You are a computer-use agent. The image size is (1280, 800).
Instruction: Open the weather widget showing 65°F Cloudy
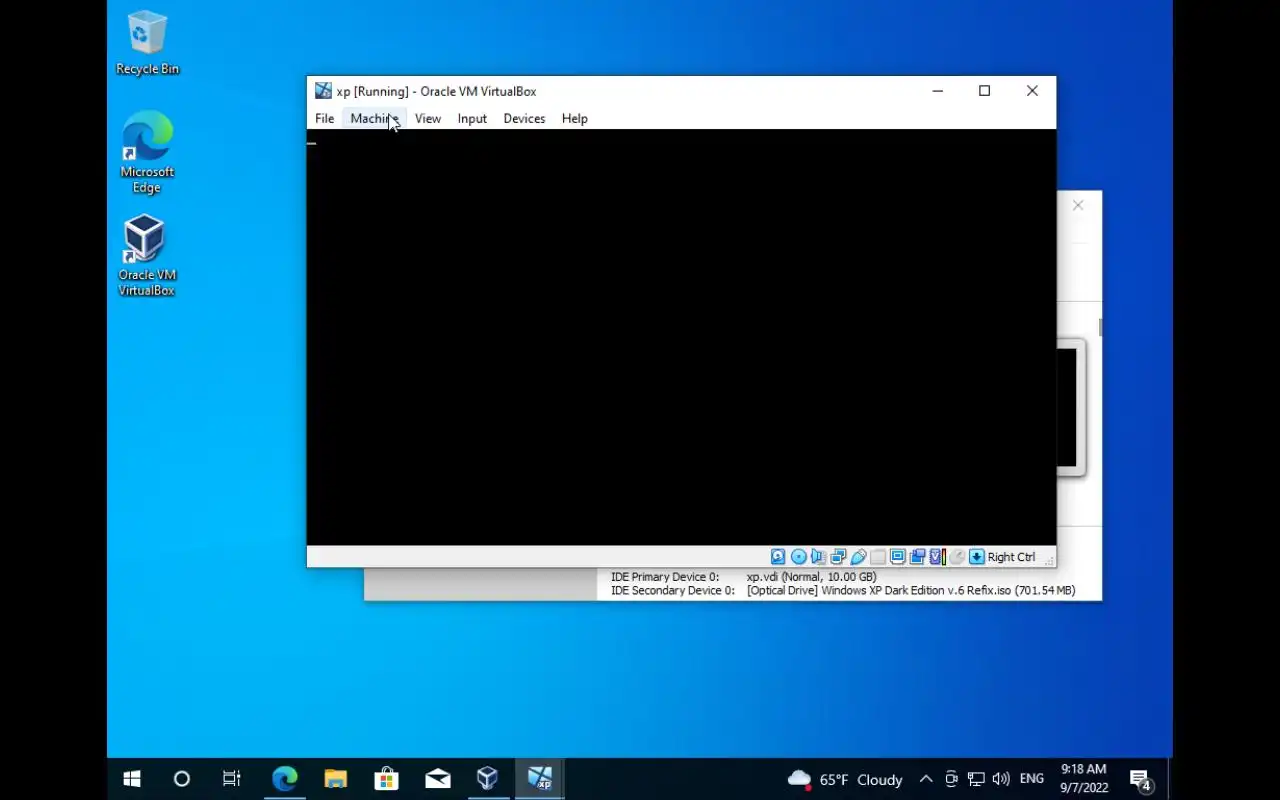pyautogui.click(x=845, y=779)
